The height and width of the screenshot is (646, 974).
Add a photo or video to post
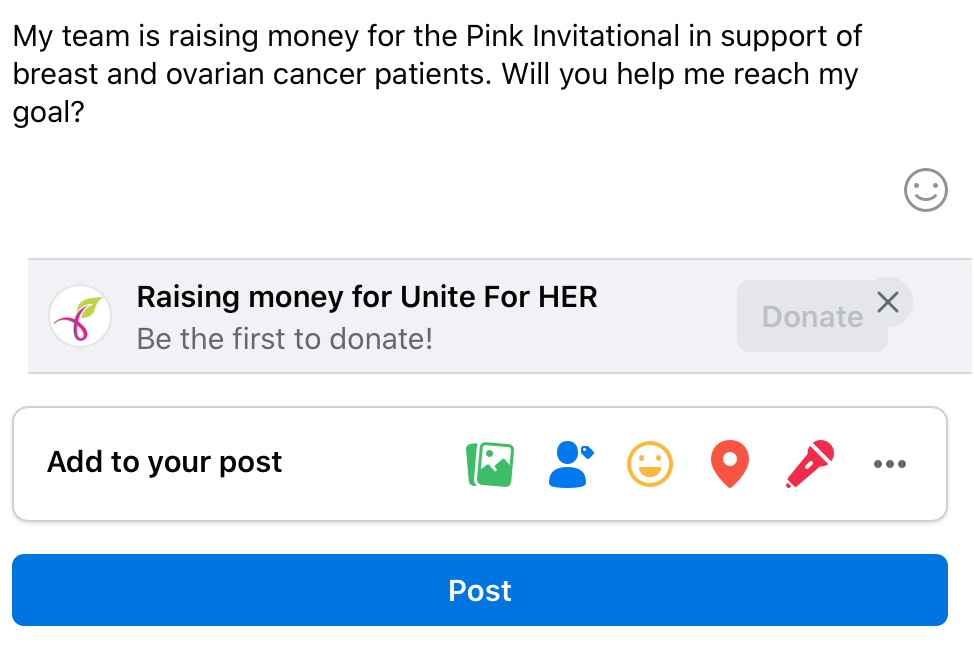pyautogui.click(x=490, y=464)
